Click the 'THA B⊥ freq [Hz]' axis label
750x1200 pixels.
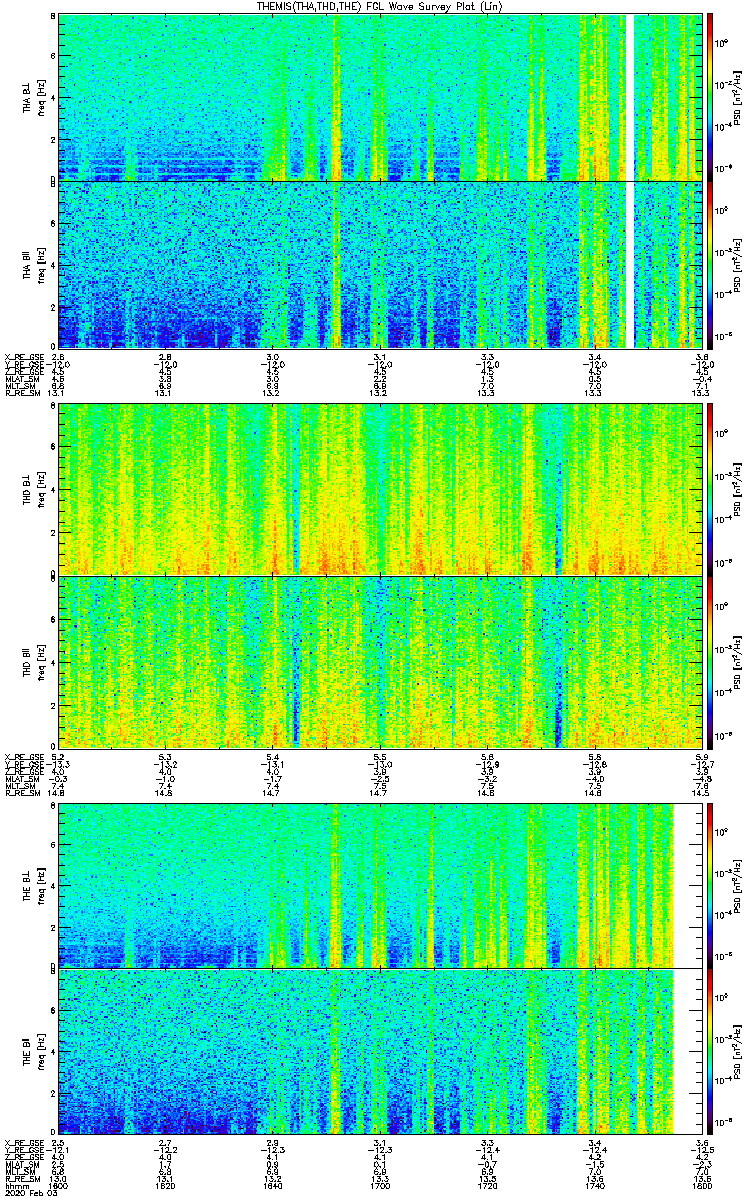(x=32, y=97)
